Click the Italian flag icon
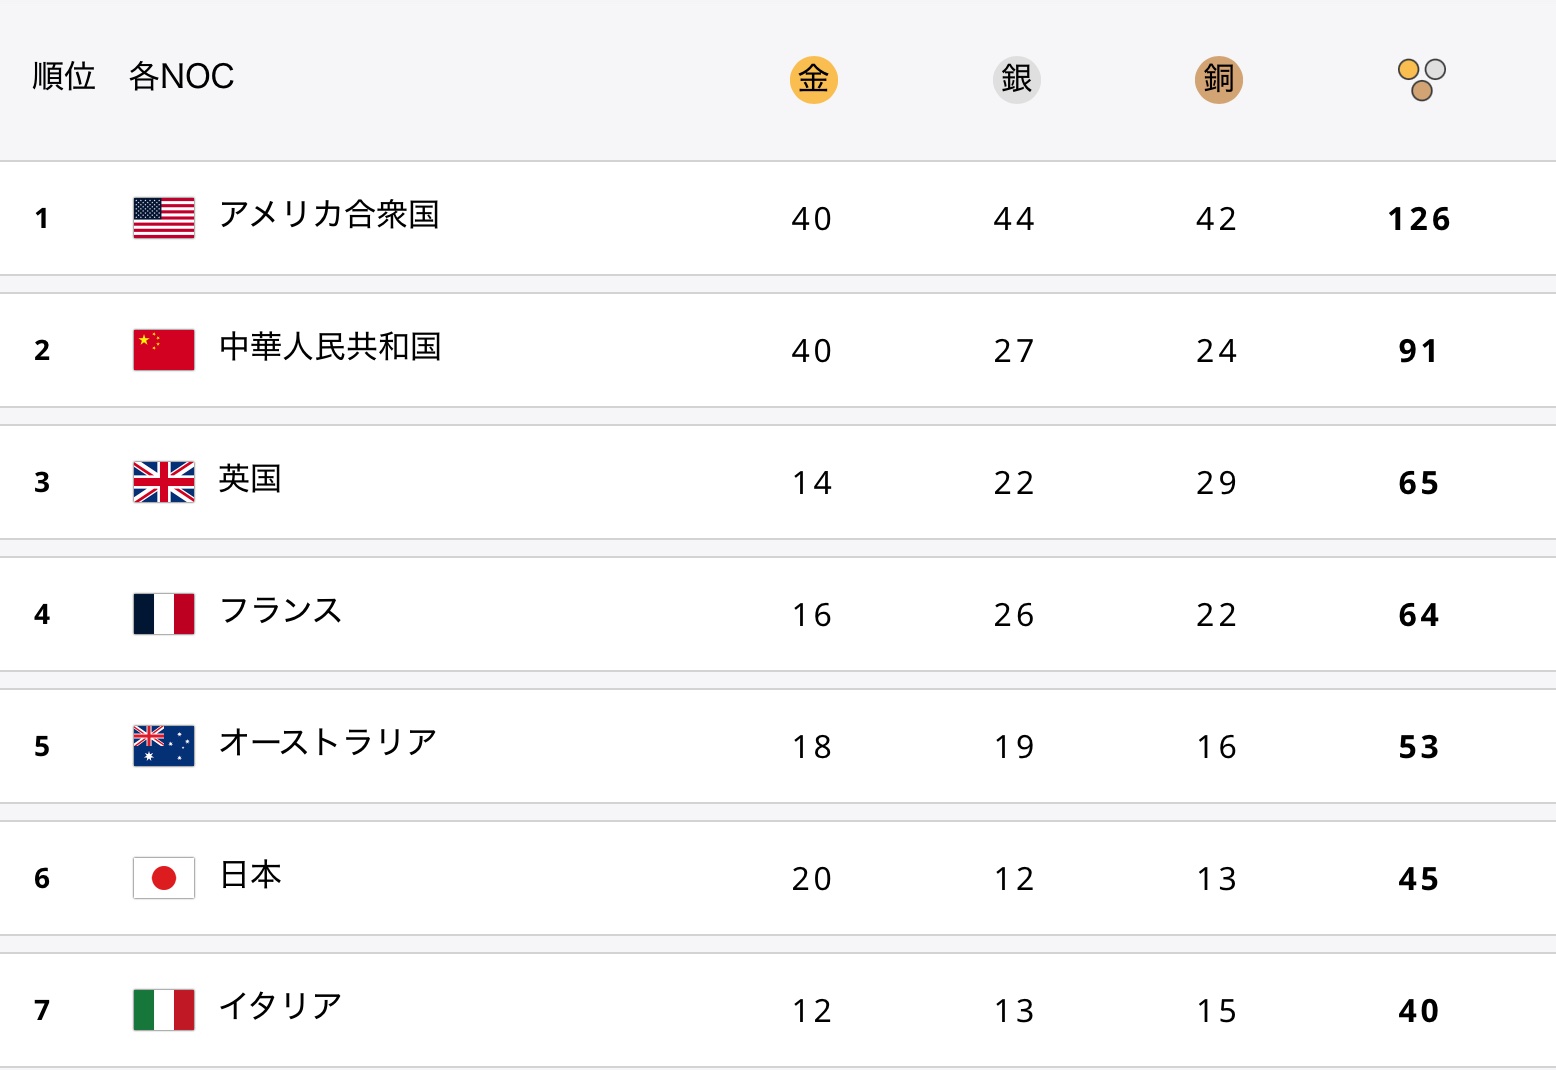Image resolution: width=1556 pixels, height=1070 pixels. tap(164, 1009)
